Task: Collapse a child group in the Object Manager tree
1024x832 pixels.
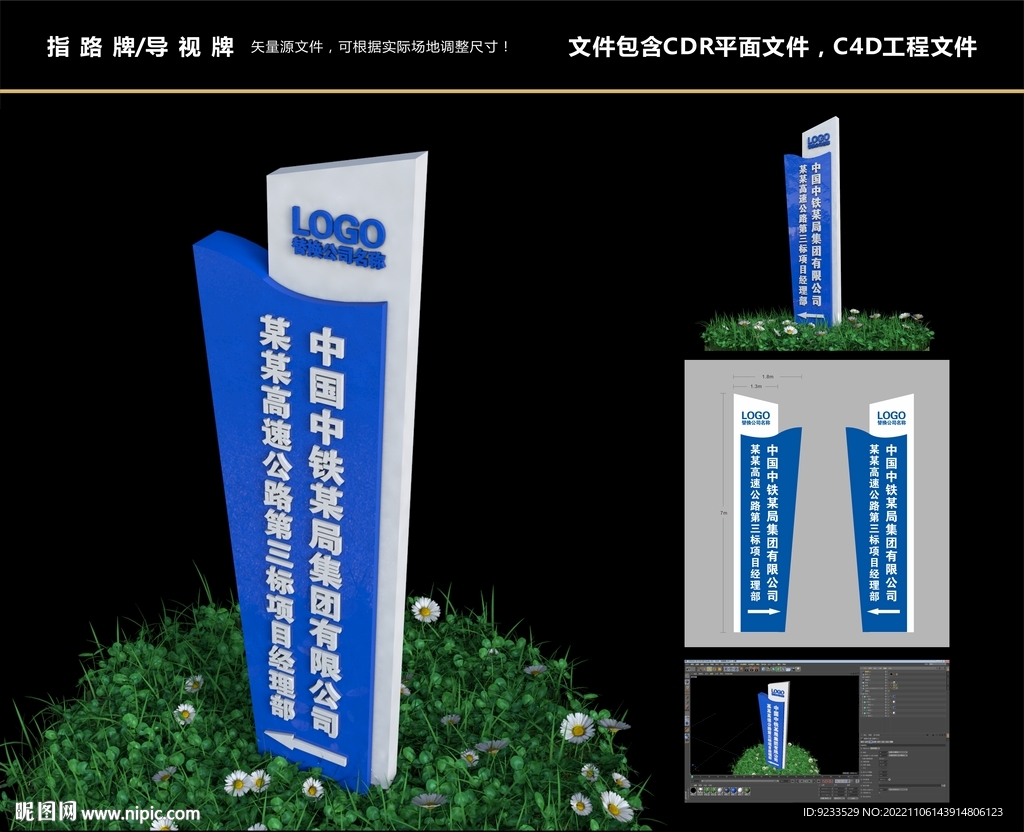Action: [862, 693]
